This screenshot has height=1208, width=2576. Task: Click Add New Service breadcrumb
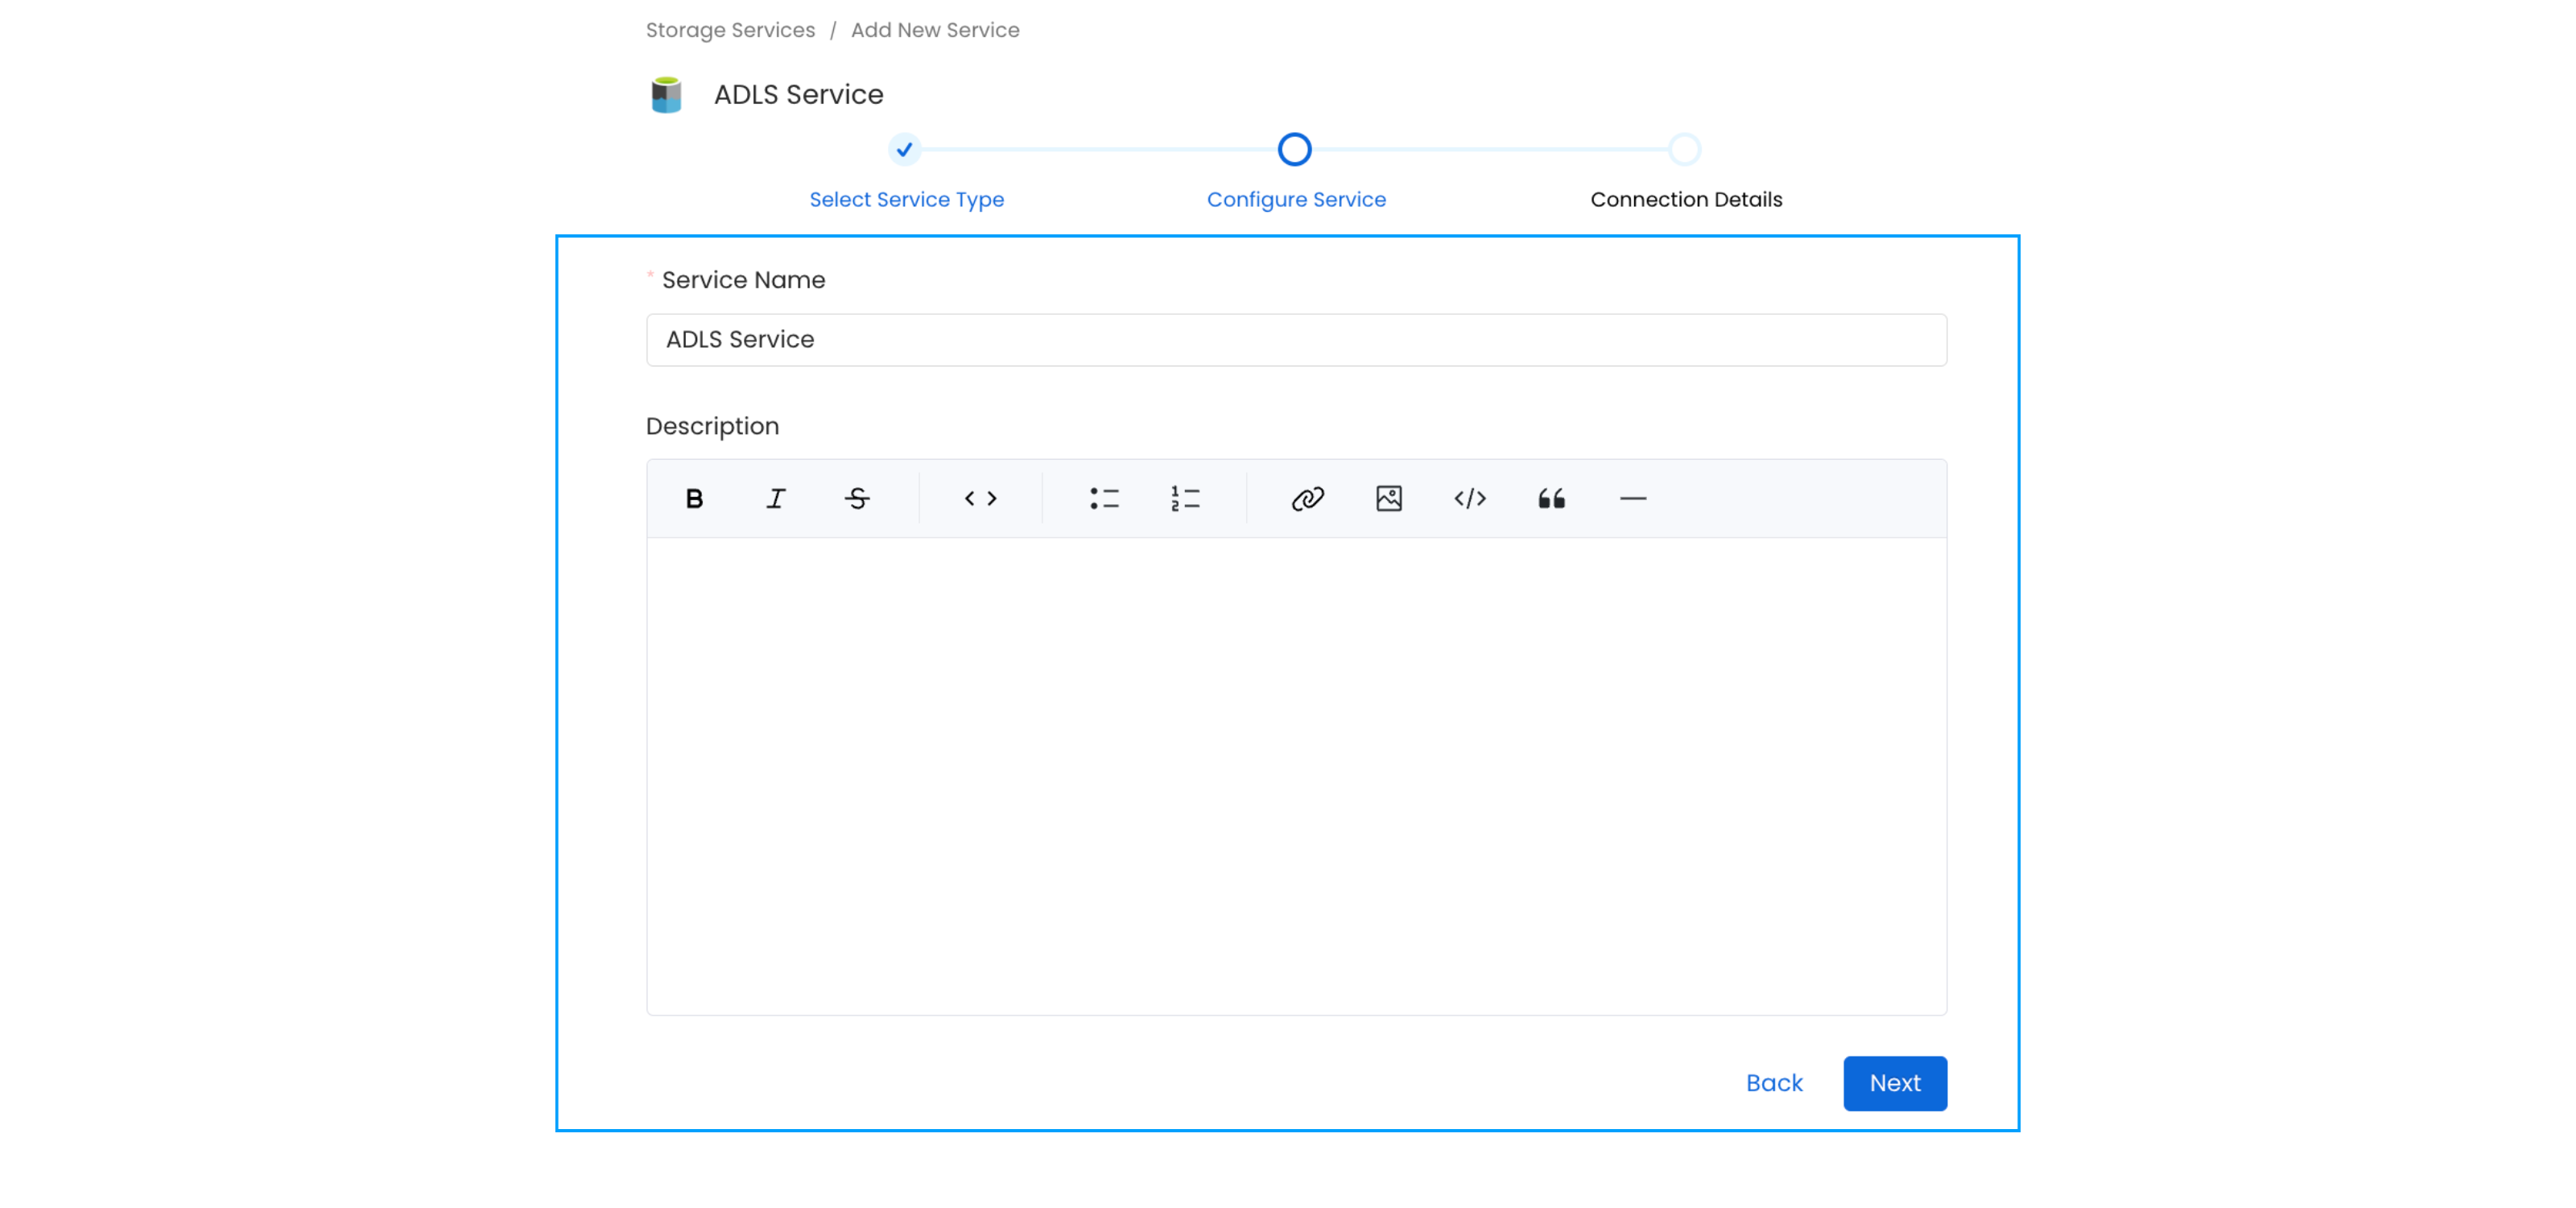[x=934, y=30]
